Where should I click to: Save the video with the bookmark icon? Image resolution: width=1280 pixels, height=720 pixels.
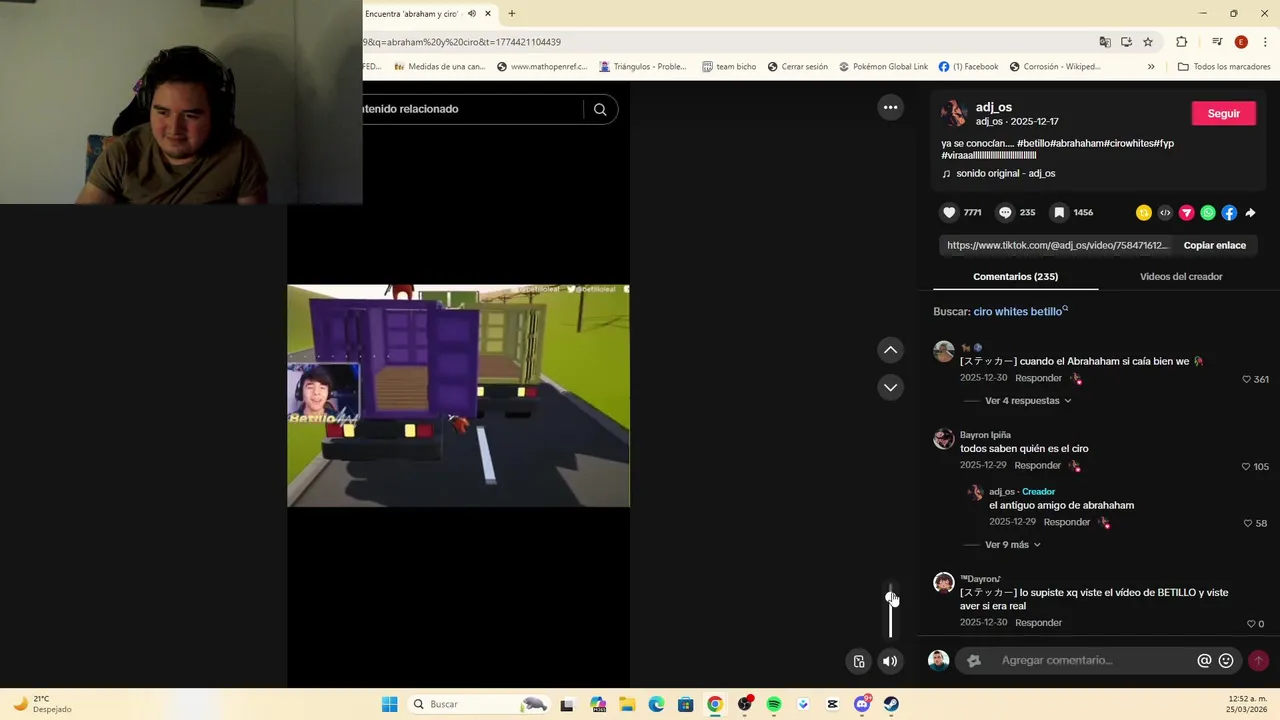pyautogui.click(x=1059, y=212)
